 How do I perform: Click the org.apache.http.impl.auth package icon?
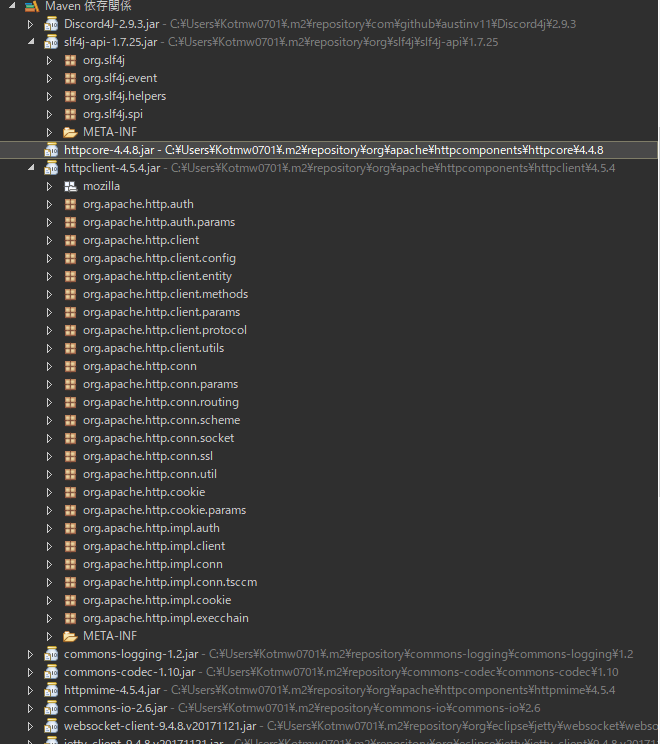tap(70, 529)
